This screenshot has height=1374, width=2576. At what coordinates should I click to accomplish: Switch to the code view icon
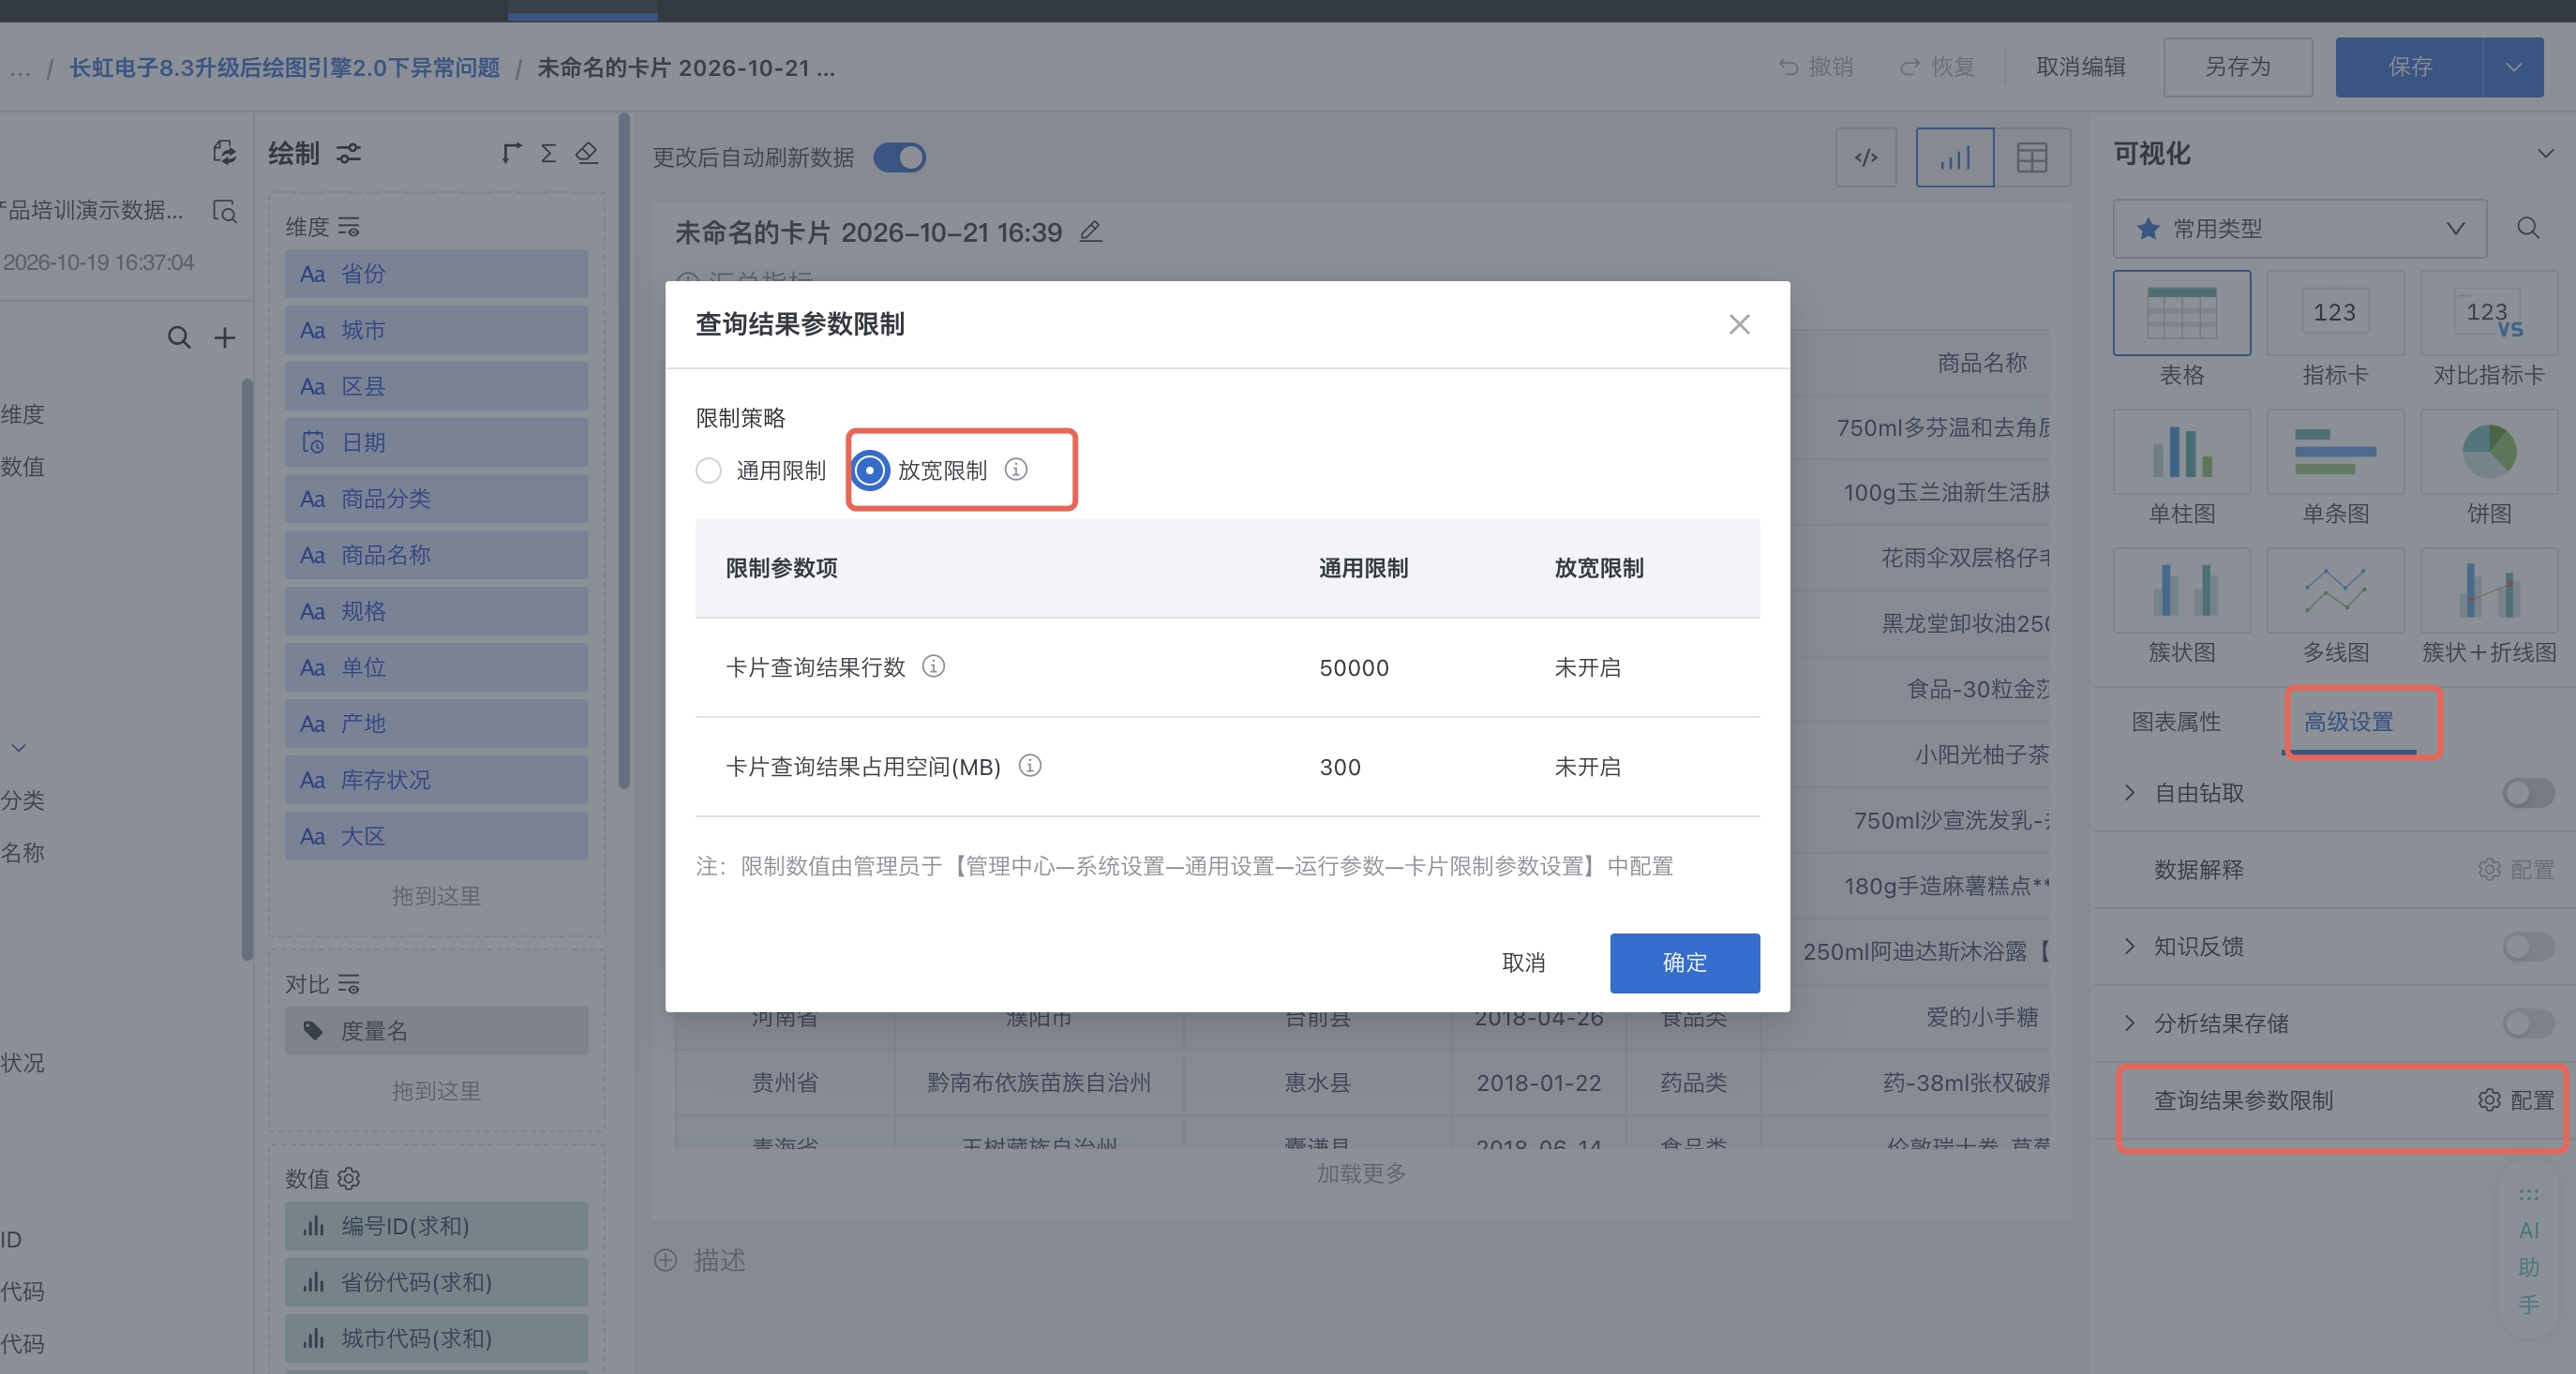point(1866,157)
